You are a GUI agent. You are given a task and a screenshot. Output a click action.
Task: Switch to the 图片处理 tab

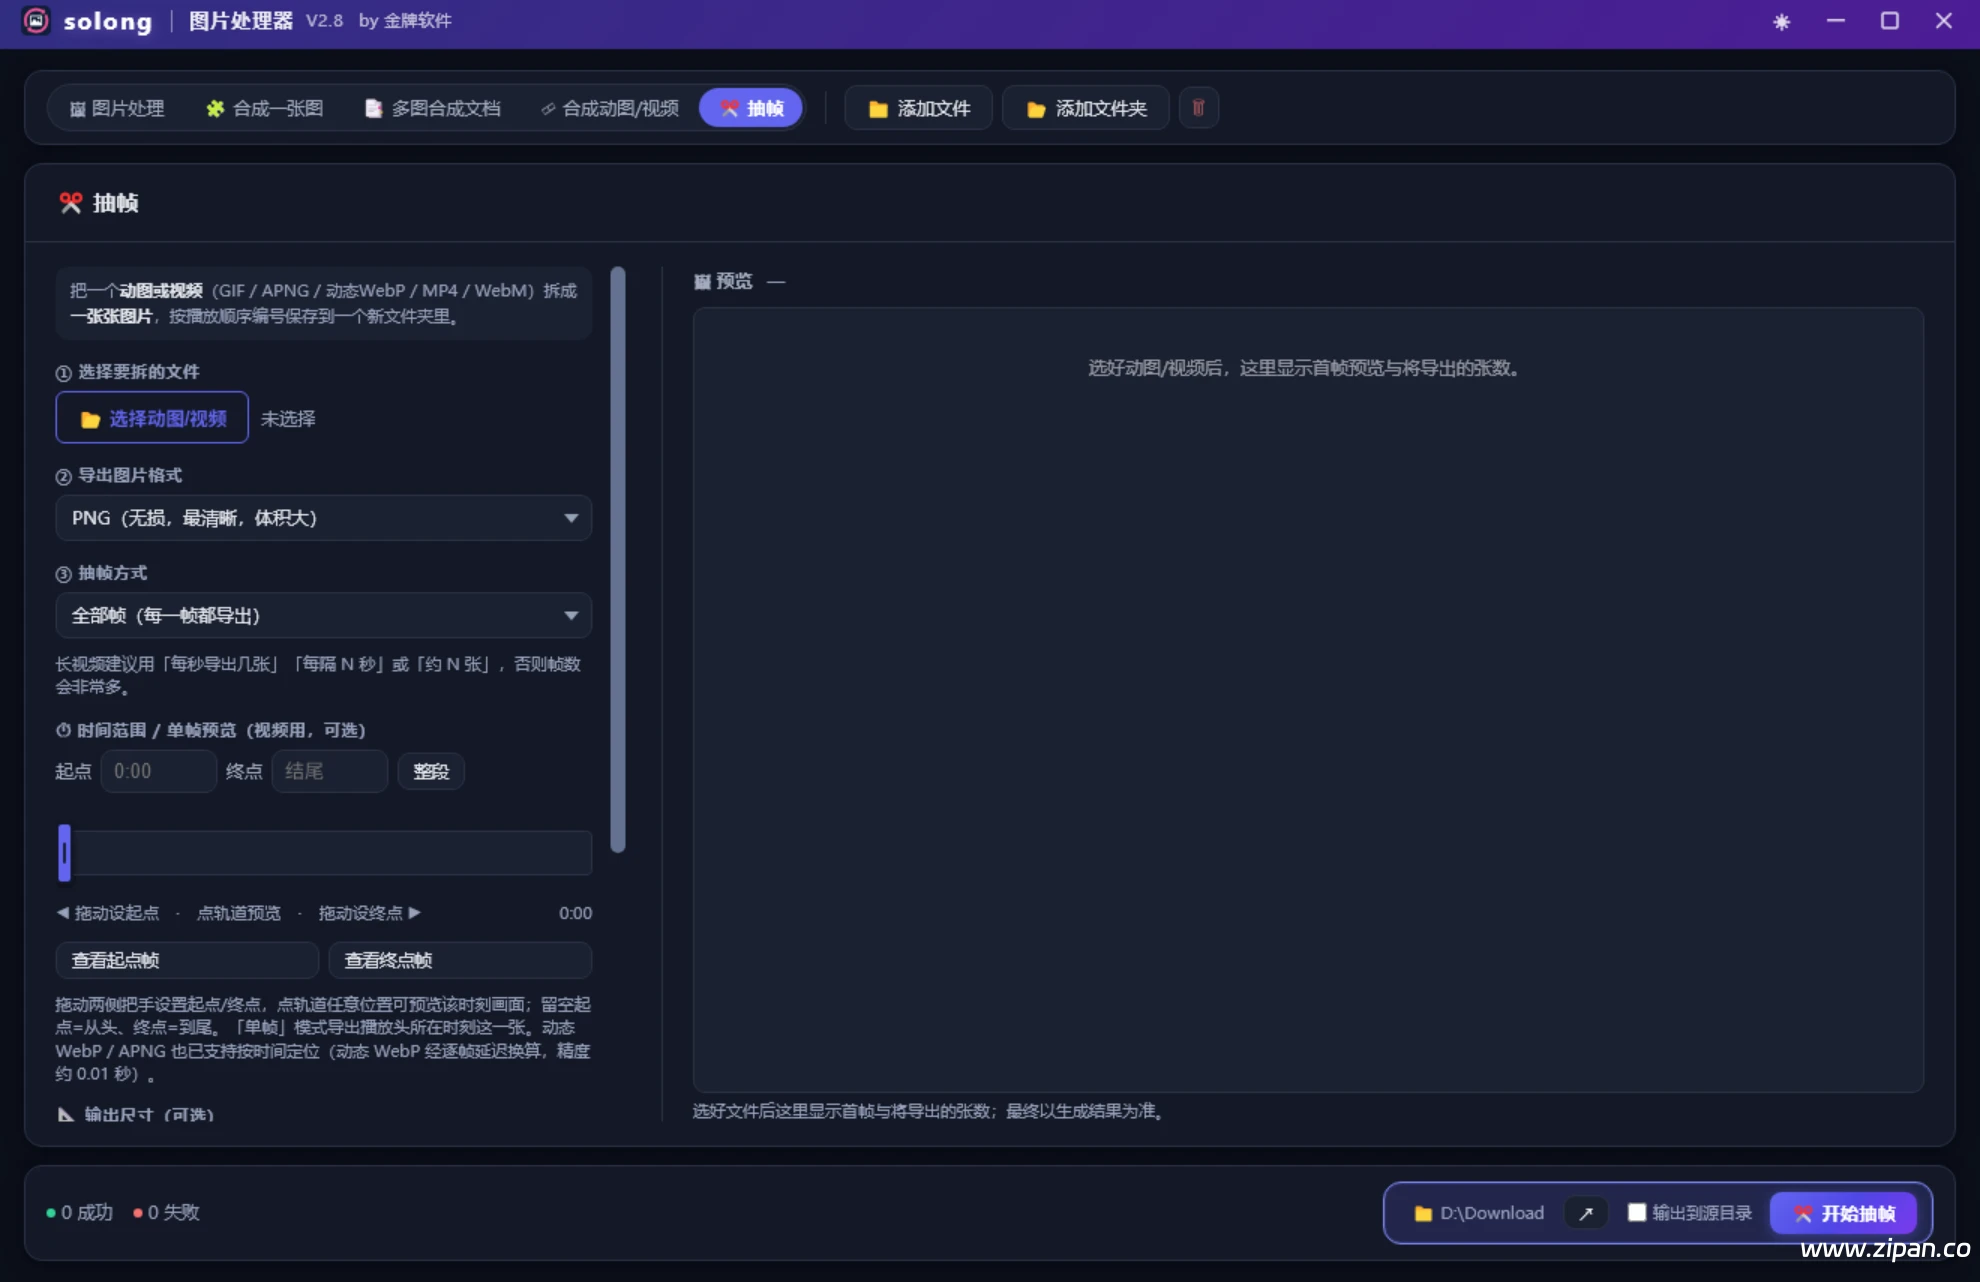(x=117, y=108)
